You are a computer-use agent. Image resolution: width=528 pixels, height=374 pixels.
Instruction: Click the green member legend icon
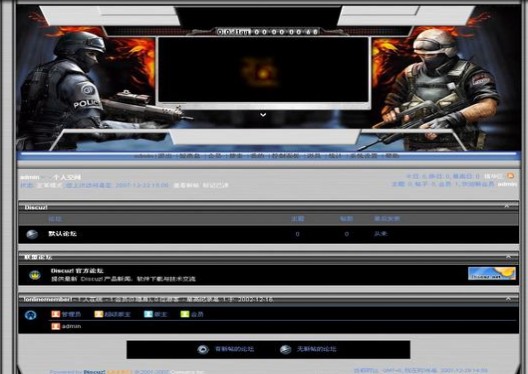(185, 314)
